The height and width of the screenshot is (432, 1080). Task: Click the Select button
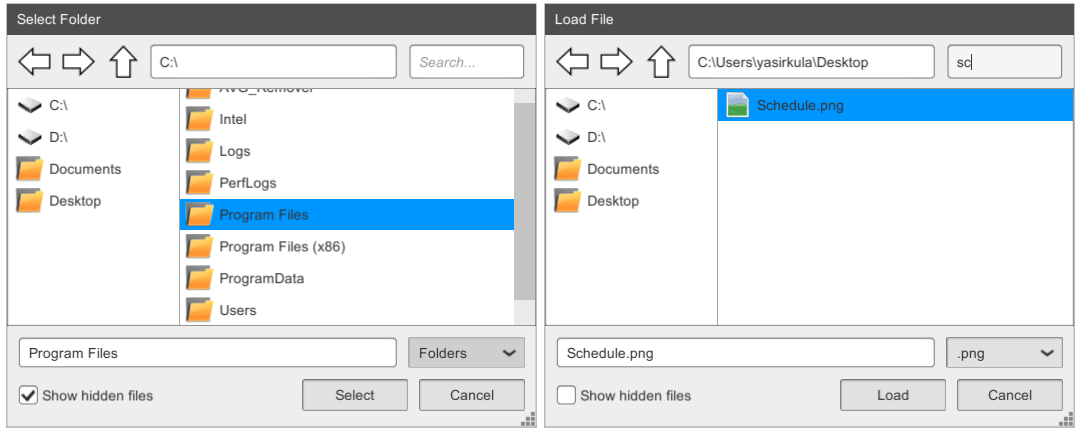coord(355,395)
